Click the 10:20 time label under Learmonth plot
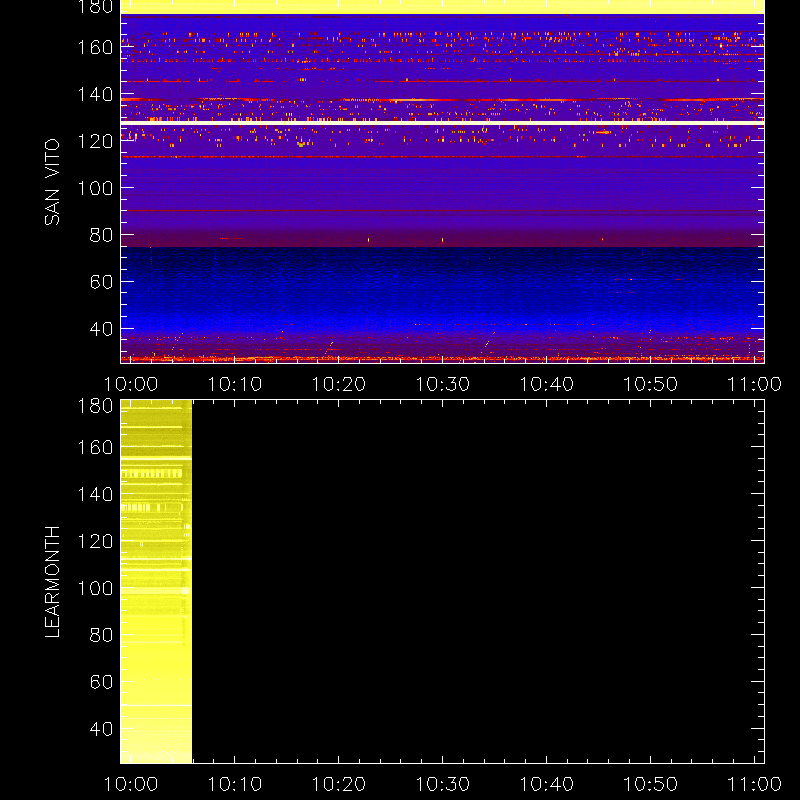Screen dimensions: 800x800 point(339,784)
